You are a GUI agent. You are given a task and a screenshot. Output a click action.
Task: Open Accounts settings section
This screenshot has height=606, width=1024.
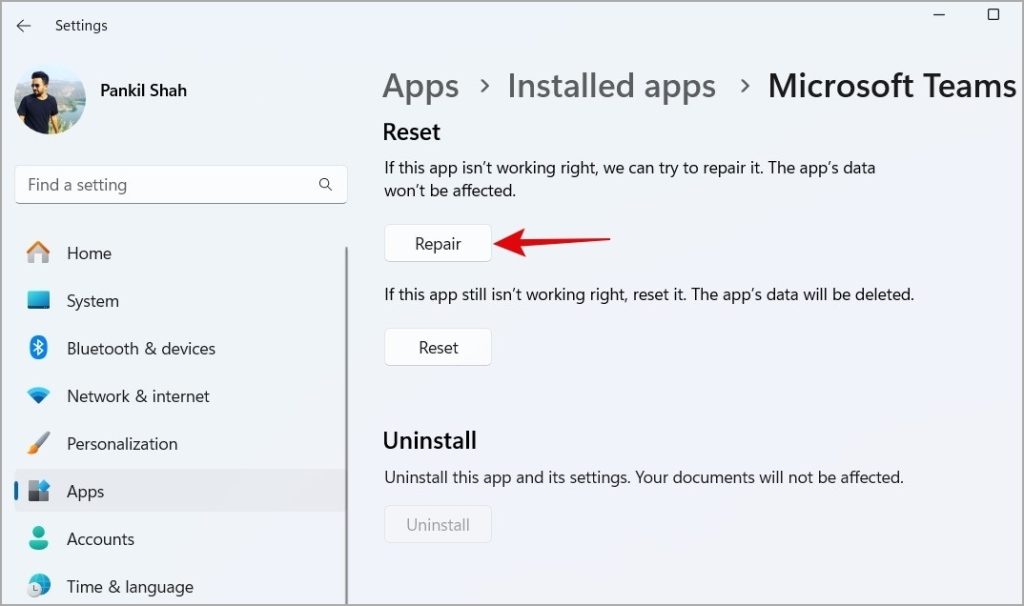tap(180, 539)
